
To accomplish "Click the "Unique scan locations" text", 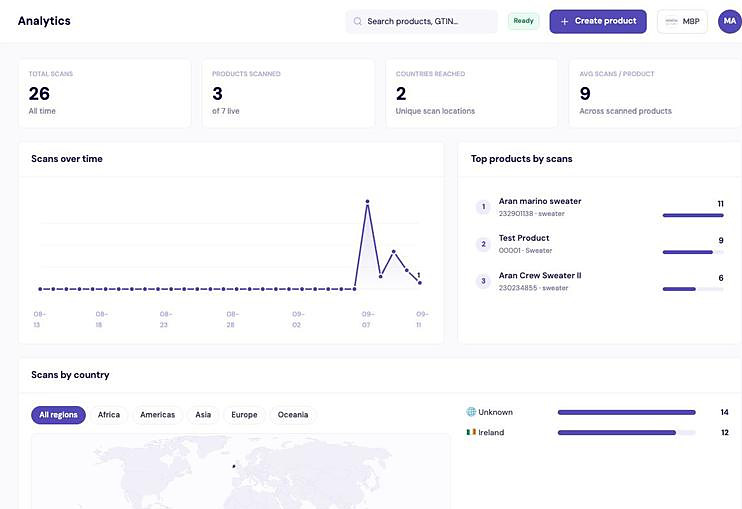I will [x=435, y=111].
